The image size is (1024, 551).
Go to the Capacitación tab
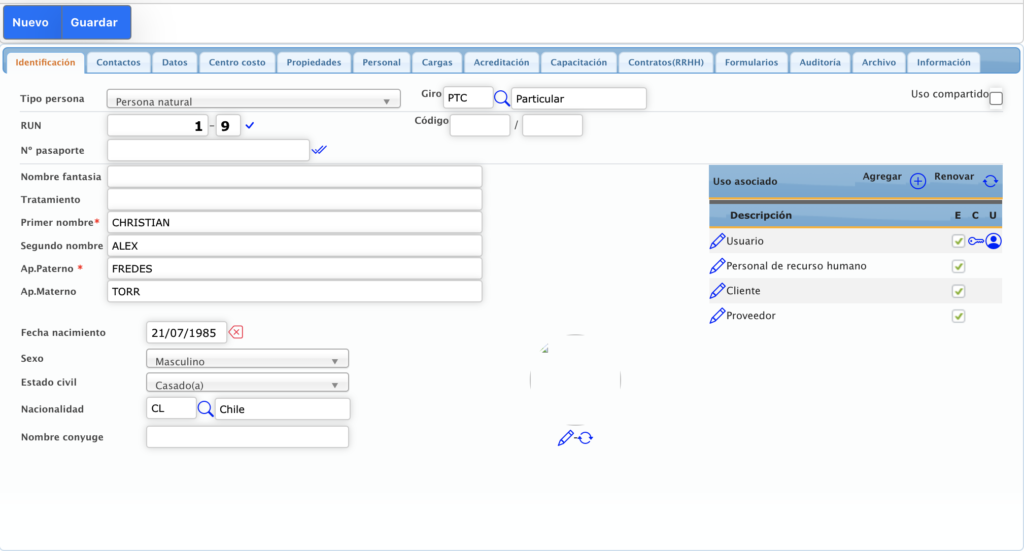579,63
